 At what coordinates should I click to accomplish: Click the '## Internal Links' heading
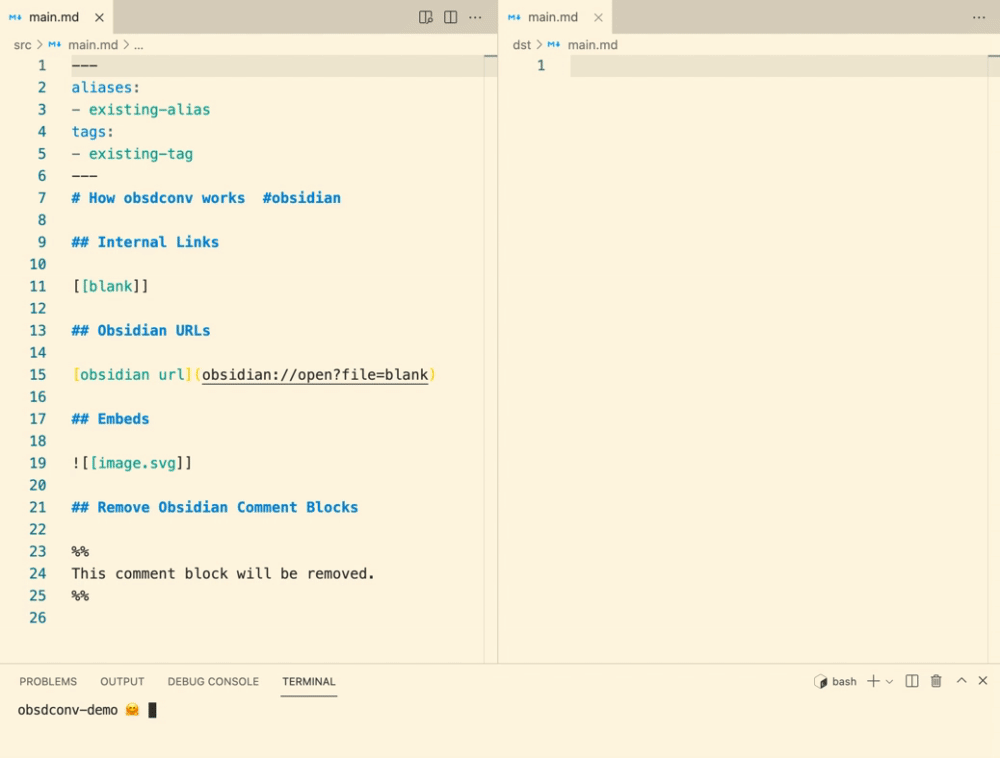tap(145, 242)
